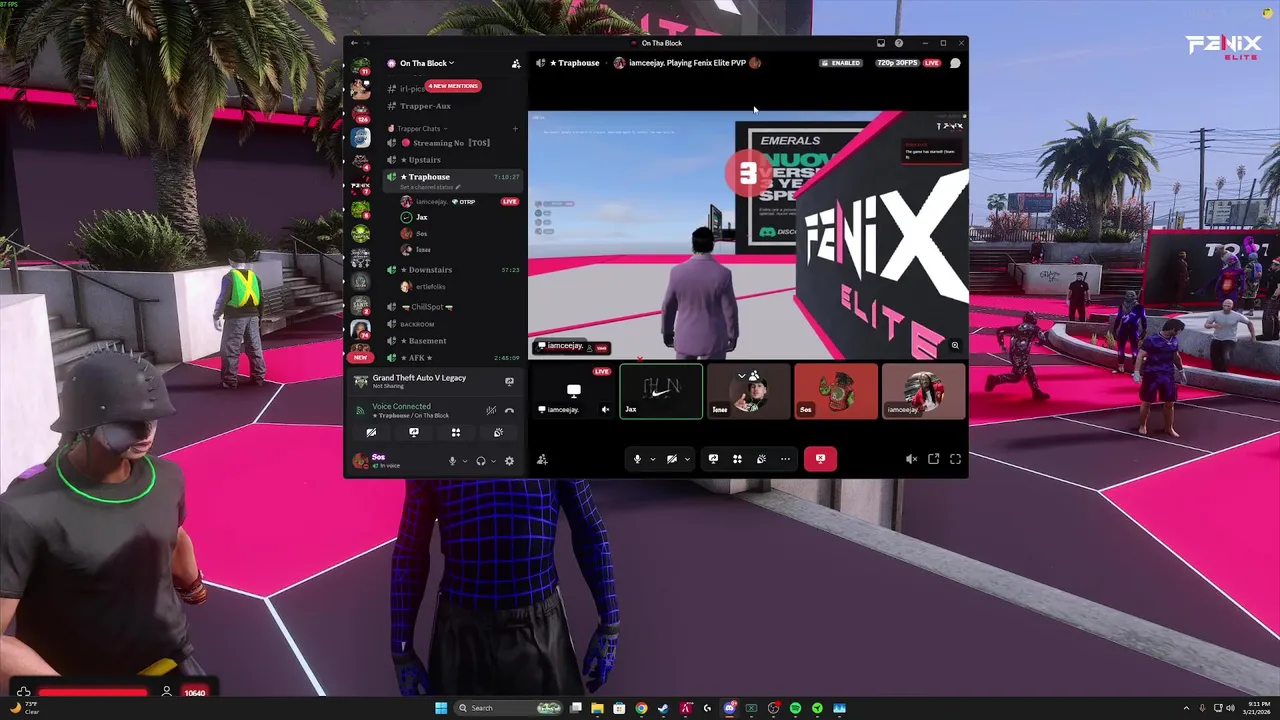Open the Windows Start menu
Viewport: 1280px width, 720px height.
click(x=441, y=708)
